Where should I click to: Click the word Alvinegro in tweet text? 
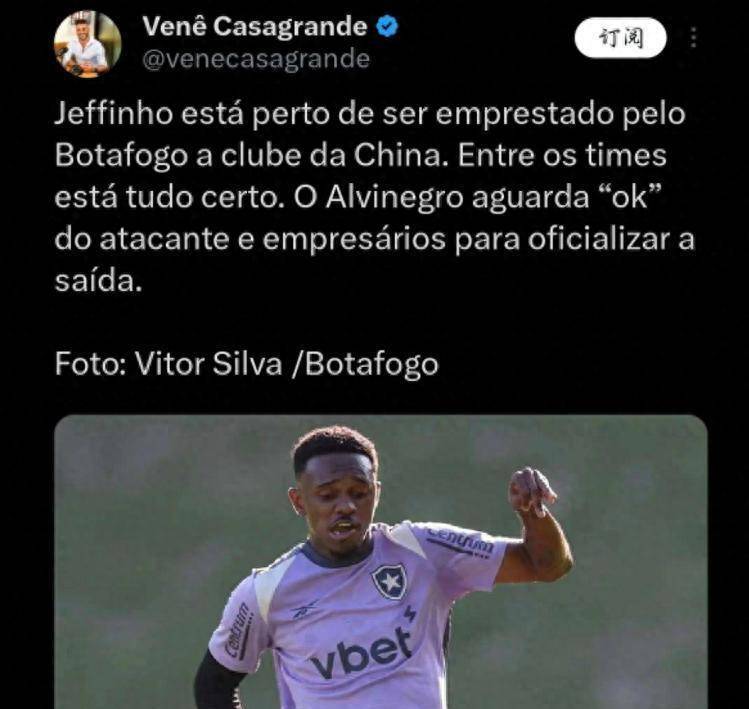click(x=395, y=198)
